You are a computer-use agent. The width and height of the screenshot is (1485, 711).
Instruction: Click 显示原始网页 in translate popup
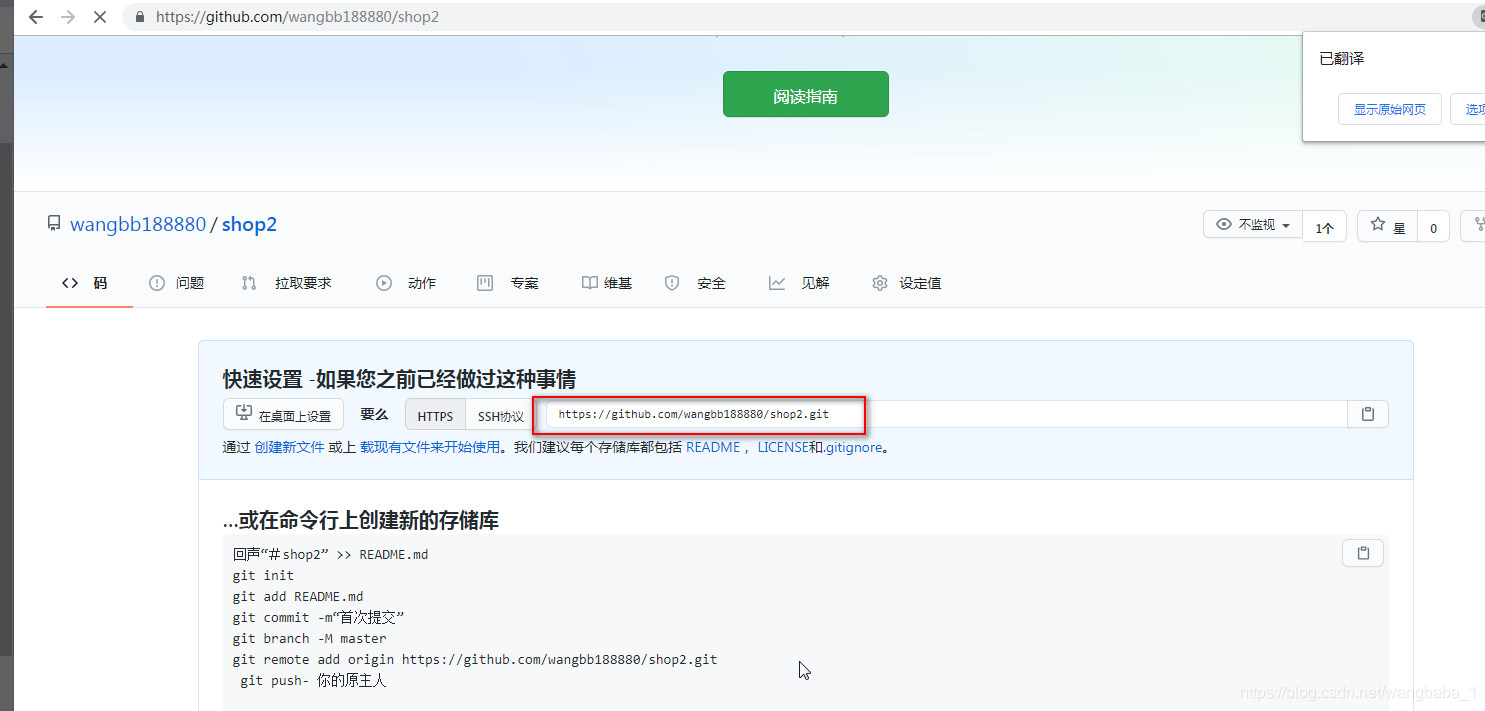[x=1389, y=109]
